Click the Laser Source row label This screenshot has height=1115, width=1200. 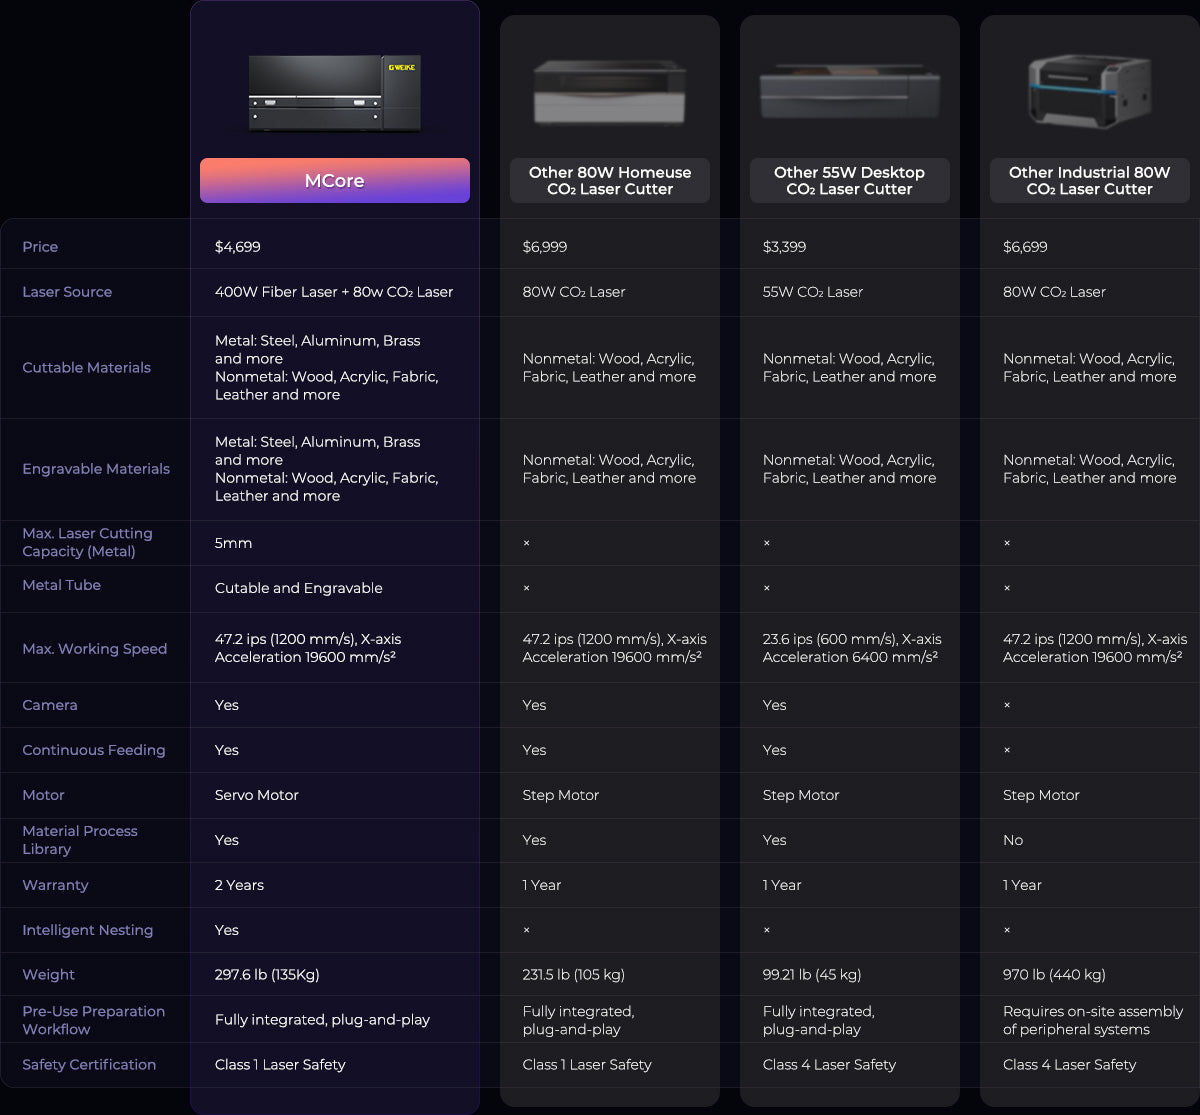67,292
